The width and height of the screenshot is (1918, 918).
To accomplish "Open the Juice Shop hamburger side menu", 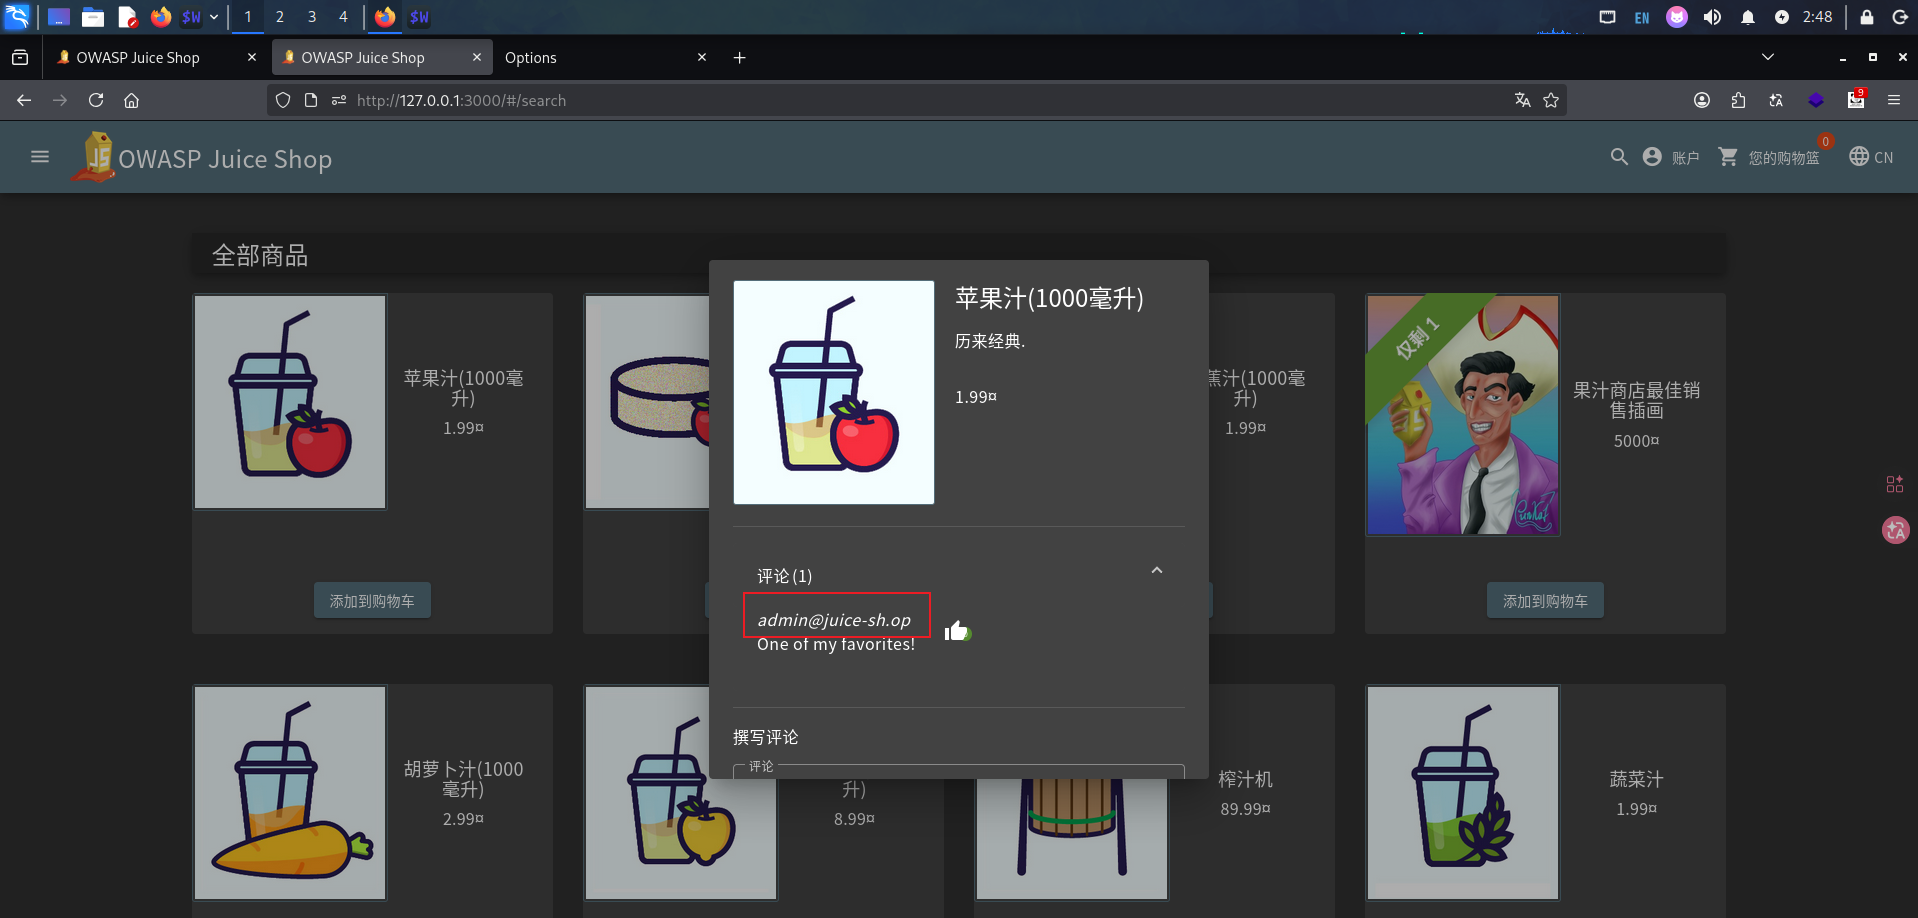I will point(40,157).
